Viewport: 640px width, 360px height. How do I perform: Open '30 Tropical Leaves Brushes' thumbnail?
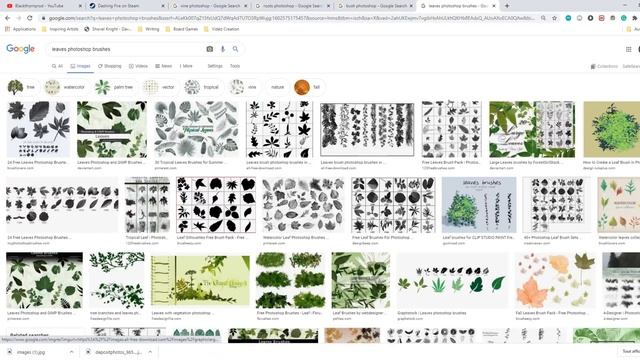[196, 129]
